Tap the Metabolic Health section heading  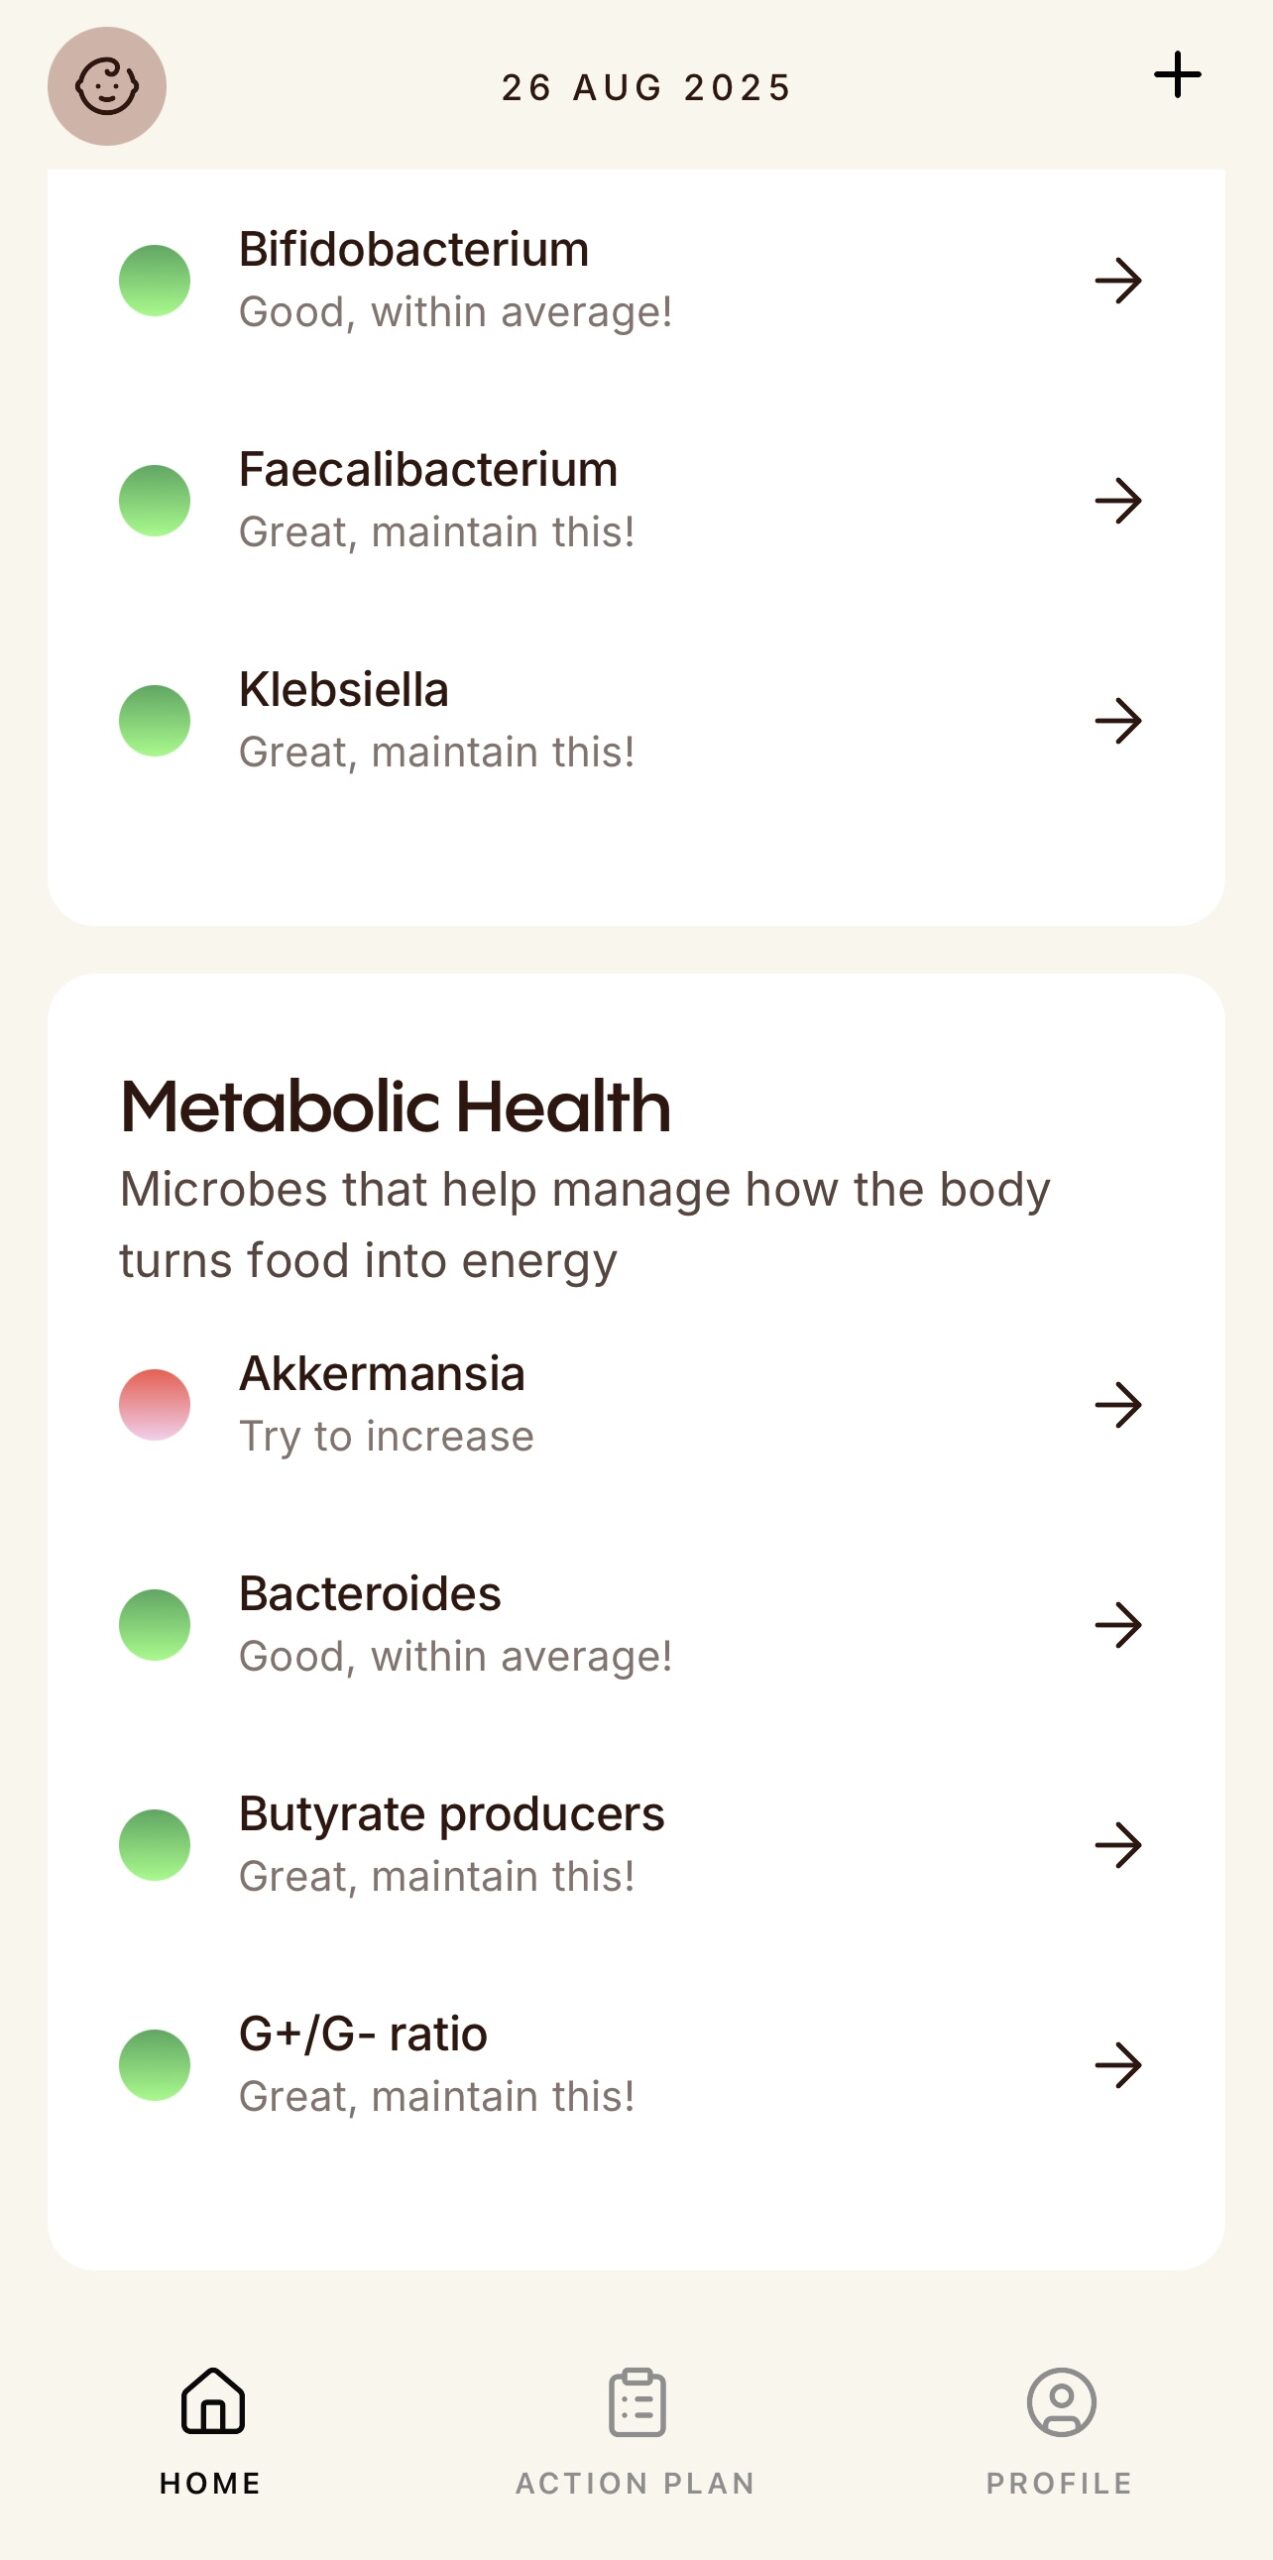tap(396, 1107)
